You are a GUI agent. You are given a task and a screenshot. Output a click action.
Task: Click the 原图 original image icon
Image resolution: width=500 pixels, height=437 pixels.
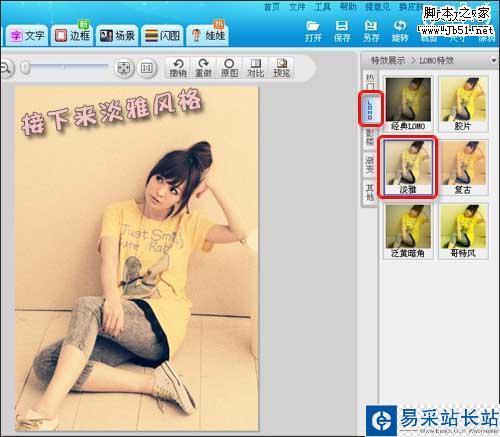click(x=229, y=68)
